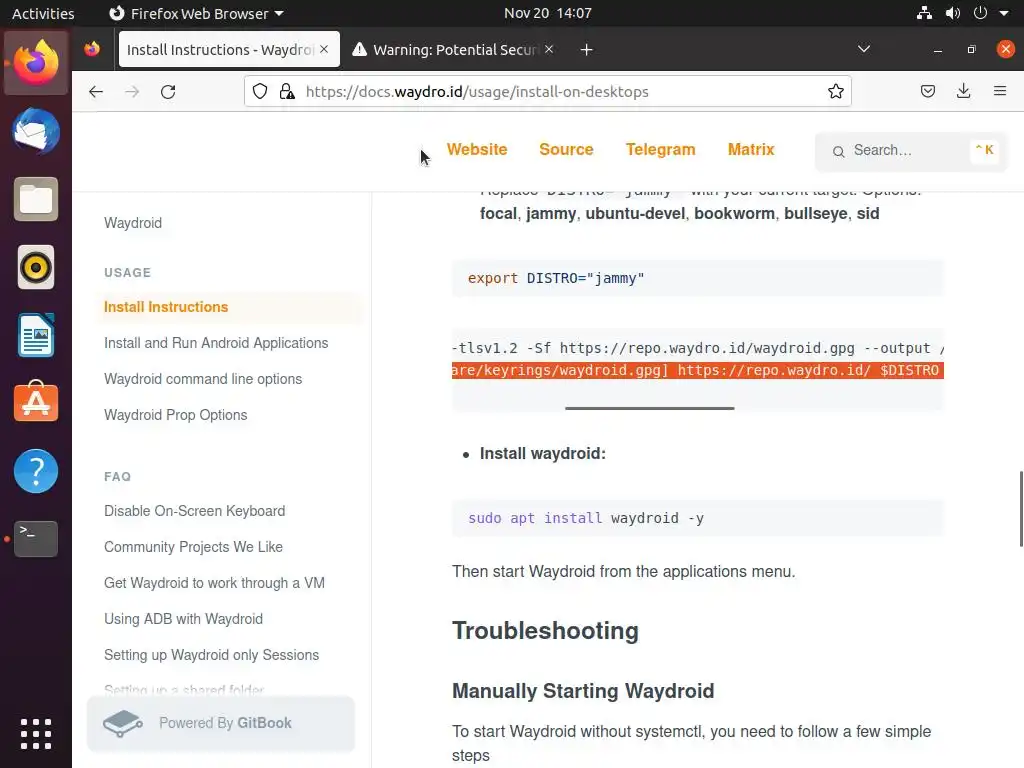Open Rhythmbox from the dock

[36, 267]
